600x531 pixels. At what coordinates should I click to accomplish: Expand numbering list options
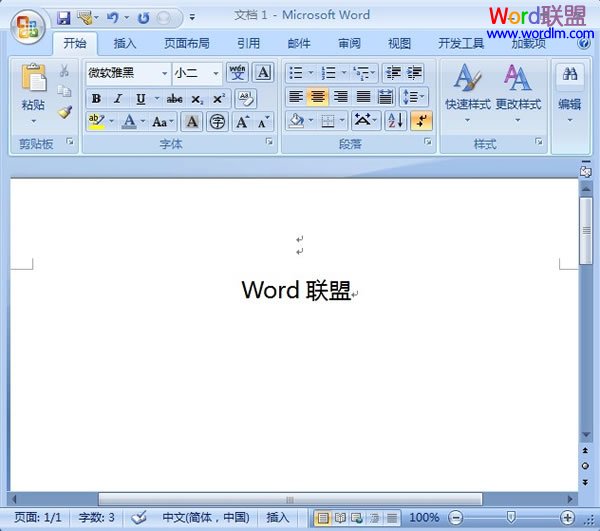tap(344, 72)
